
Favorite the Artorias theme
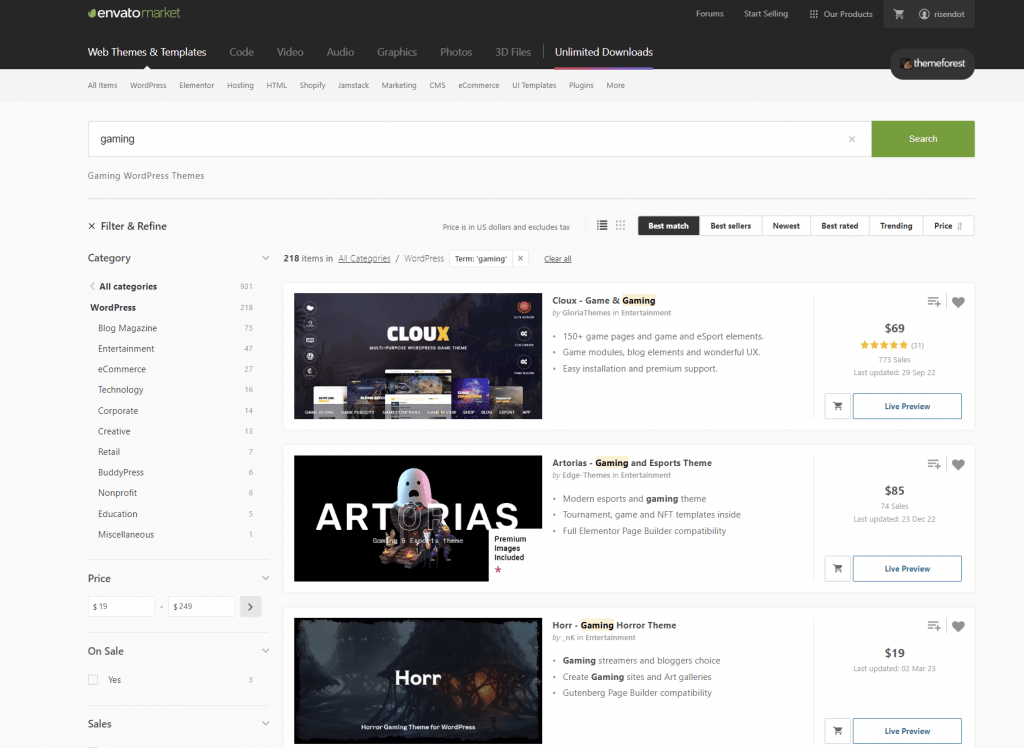point(958,464)
